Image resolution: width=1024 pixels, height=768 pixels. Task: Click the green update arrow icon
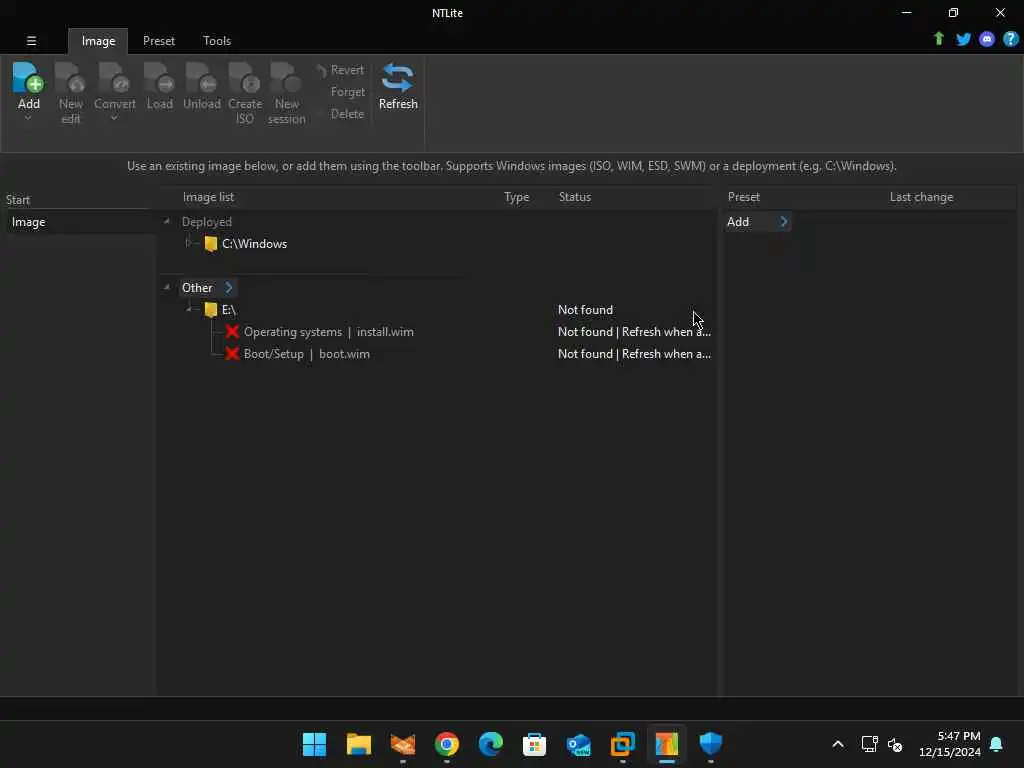coord(938,39)
